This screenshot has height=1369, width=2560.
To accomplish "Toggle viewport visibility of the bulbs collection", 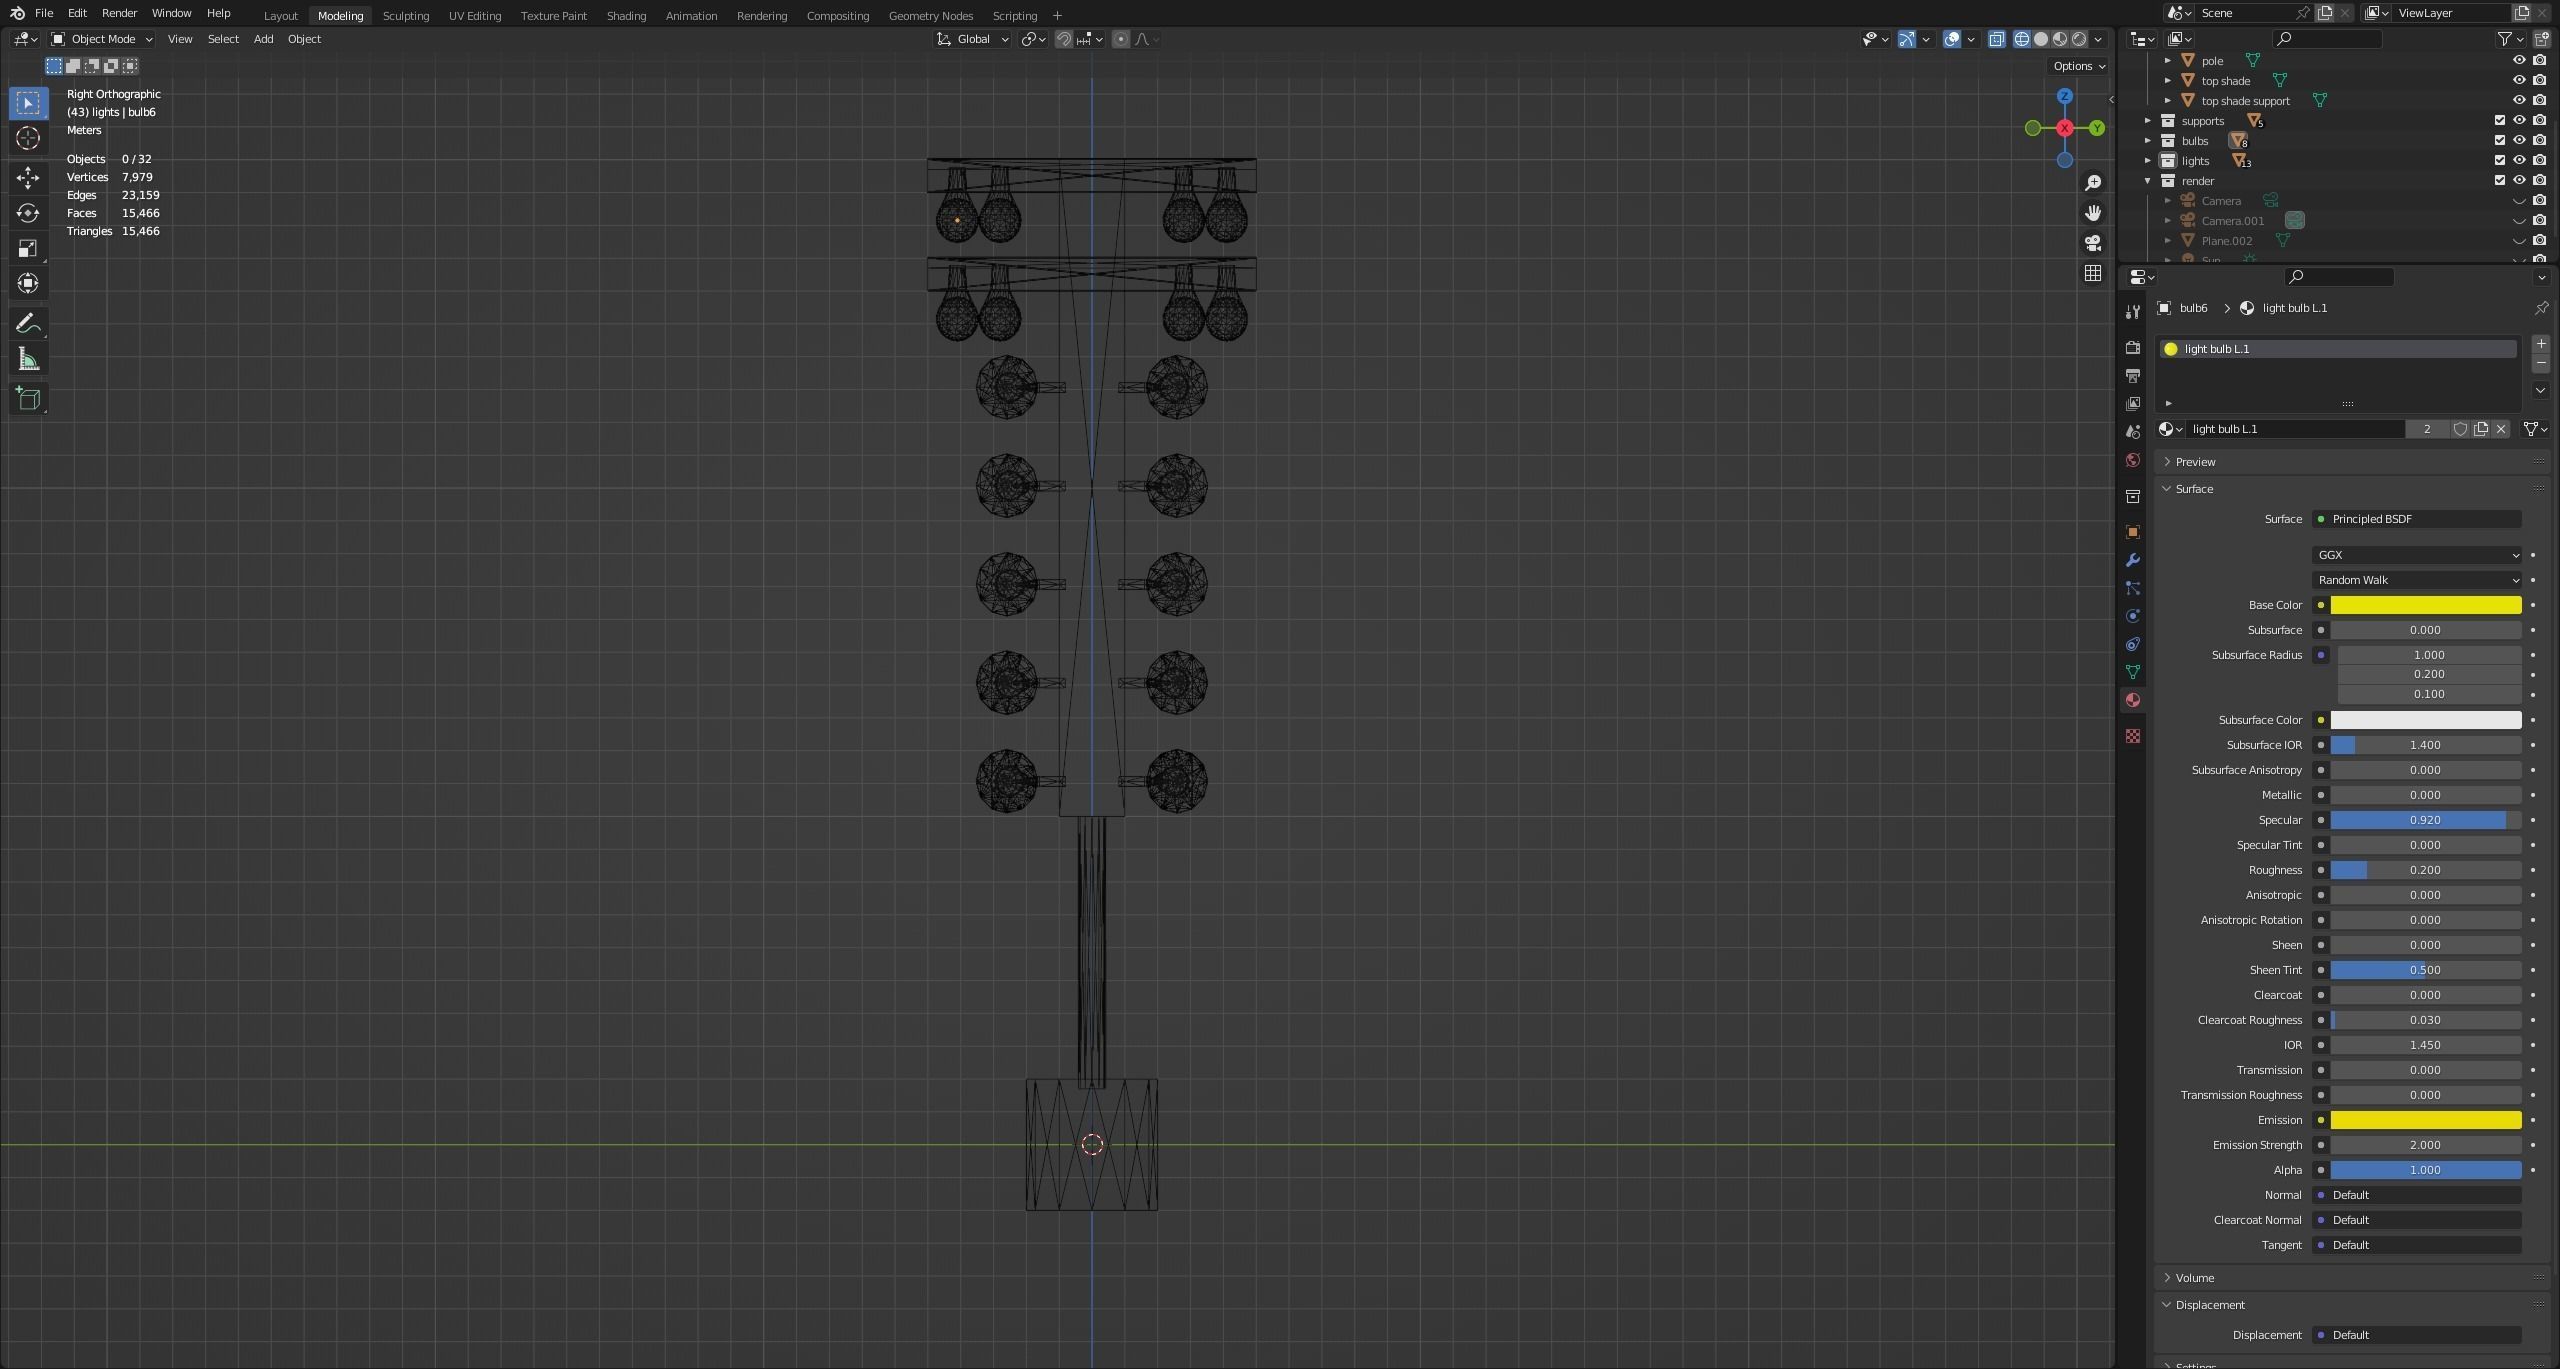I will 2518,140.
